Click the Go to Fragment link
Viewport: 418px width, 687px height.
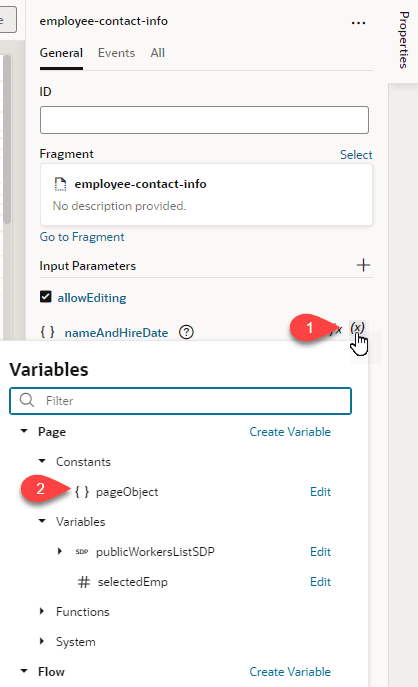[x=82, y=237]
